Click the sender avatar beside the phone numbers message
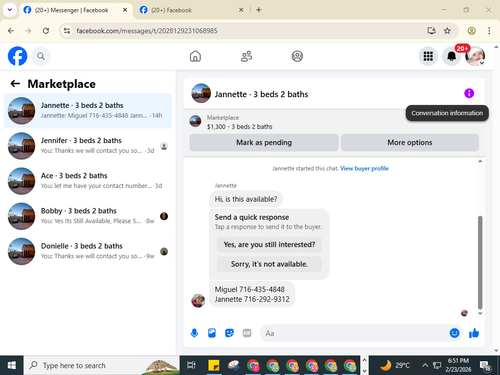Viewport: 500px width, 375px height. click(x=198, y=301)
